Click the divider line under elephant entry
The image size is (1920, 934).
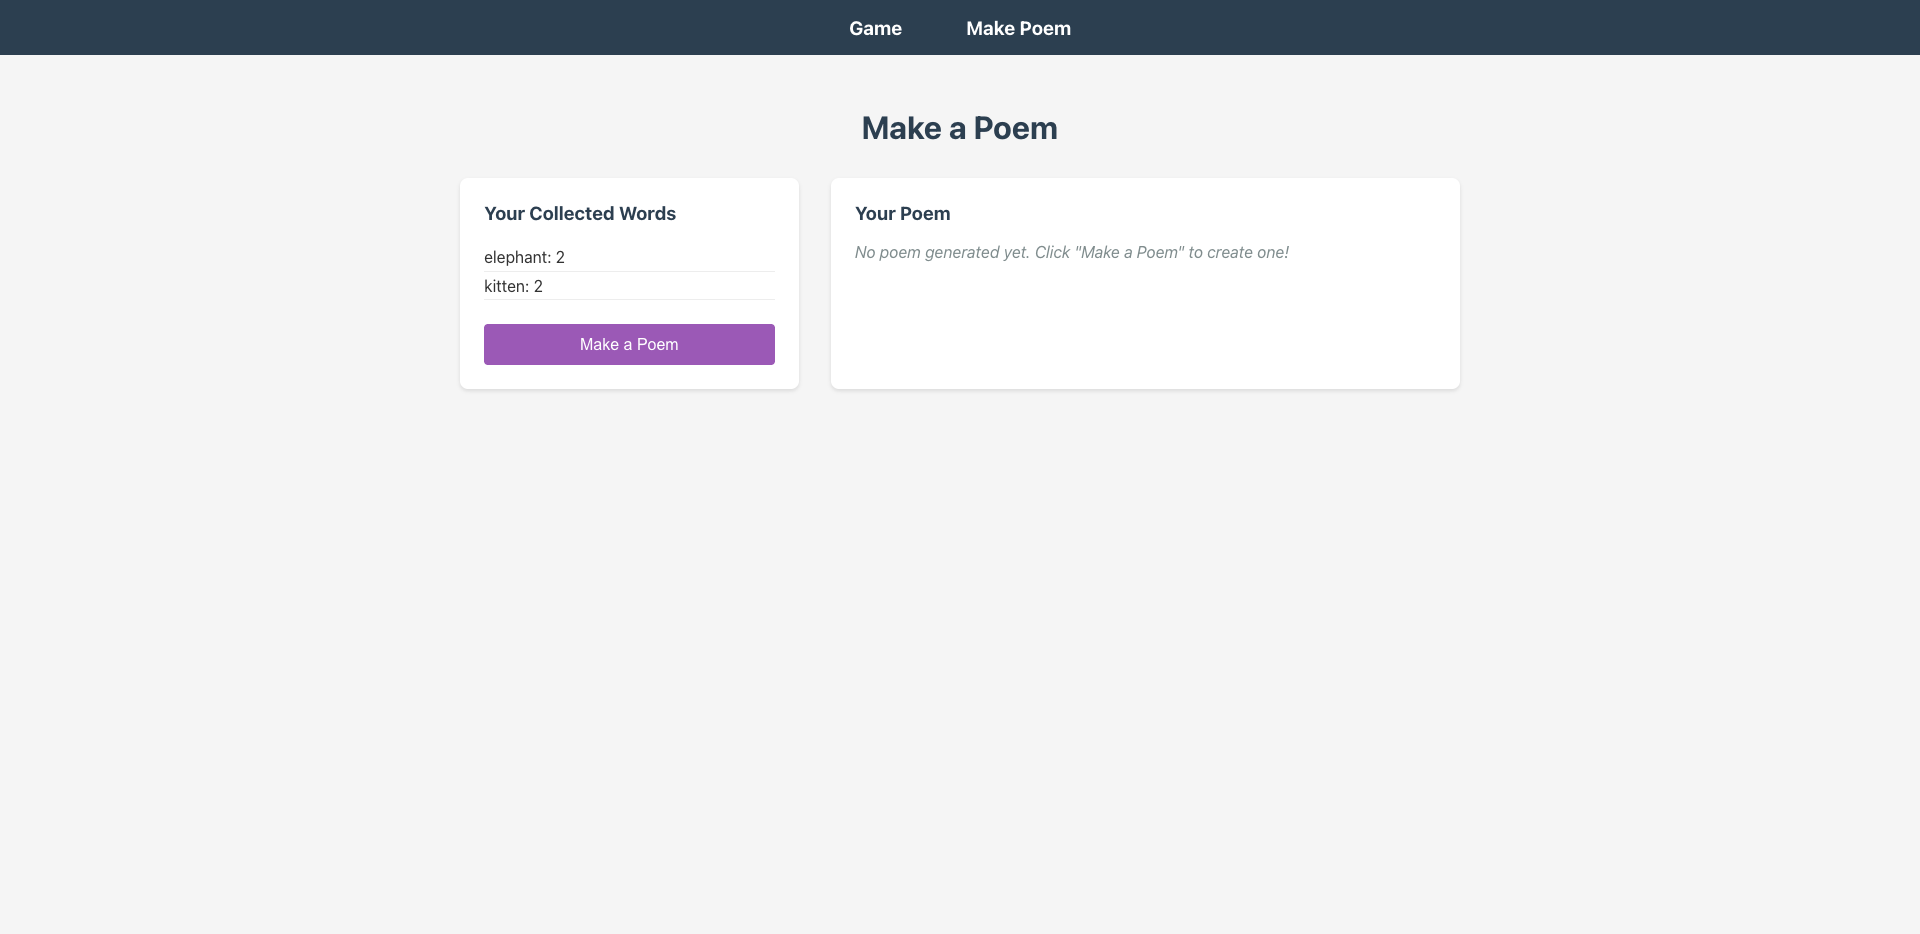[629, 271]
